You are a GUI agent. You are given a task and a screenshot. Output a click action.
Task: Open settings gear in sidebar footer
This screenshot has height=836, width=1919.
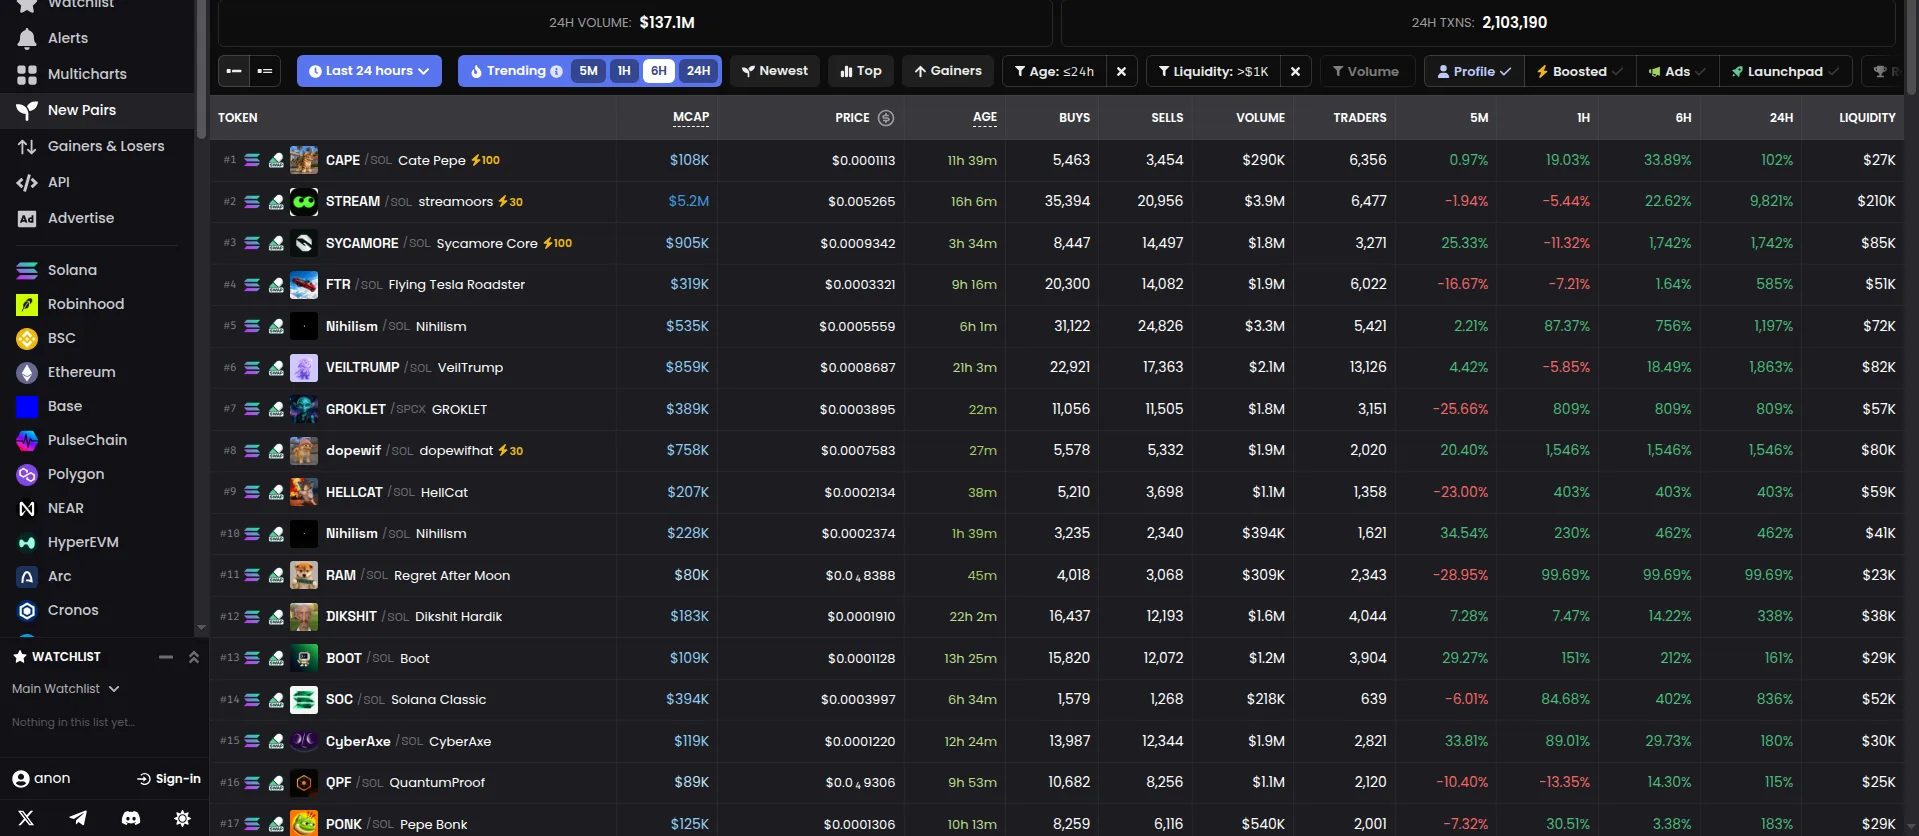[182, 818]
